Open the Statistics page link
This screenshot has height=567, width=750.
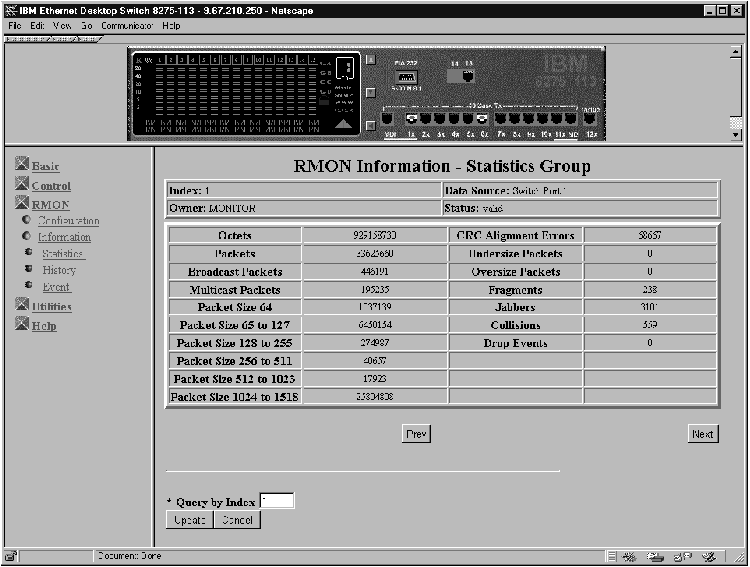click(x=63, y=254)
